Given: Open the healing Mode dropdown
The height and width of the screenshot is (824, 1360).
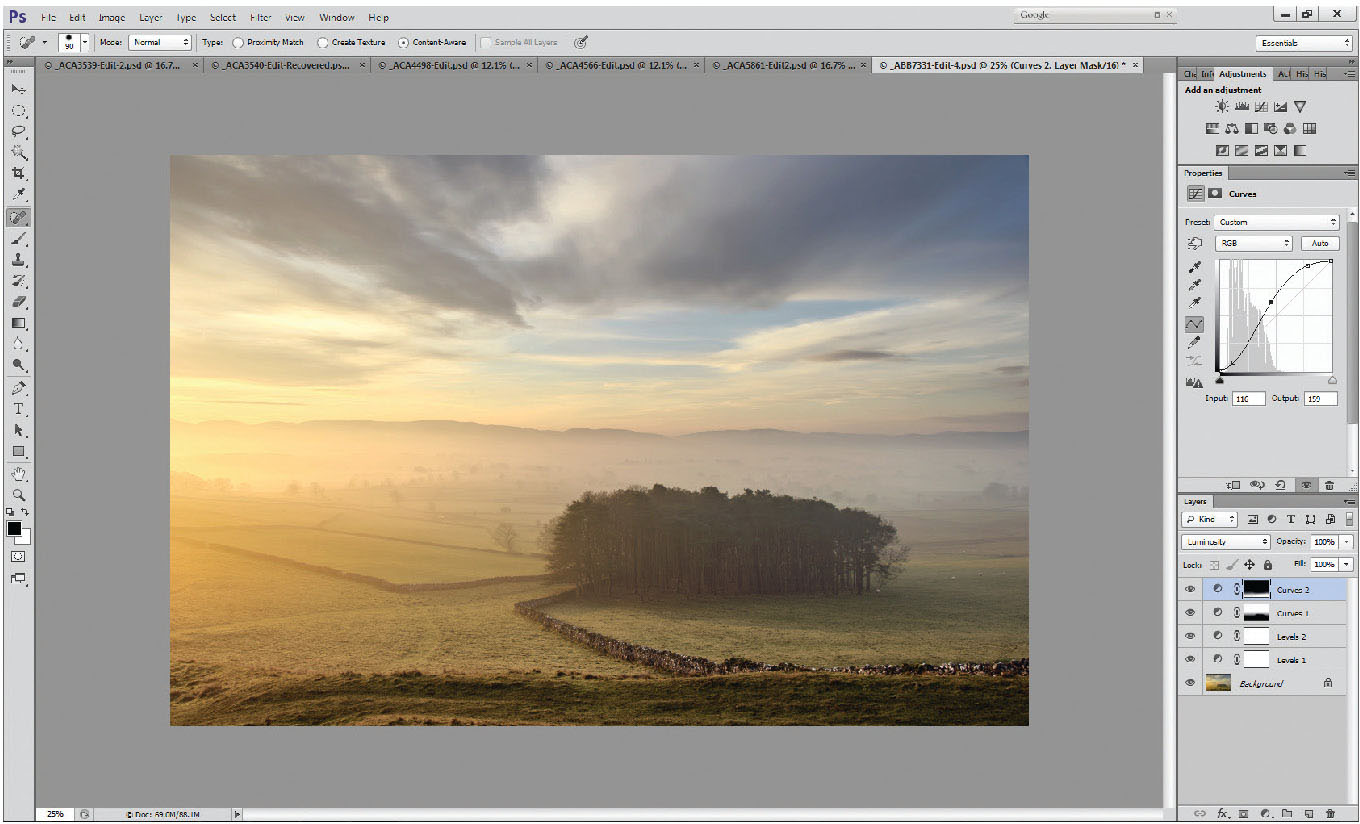Looking at the screenshot, I should pos(160,42).
